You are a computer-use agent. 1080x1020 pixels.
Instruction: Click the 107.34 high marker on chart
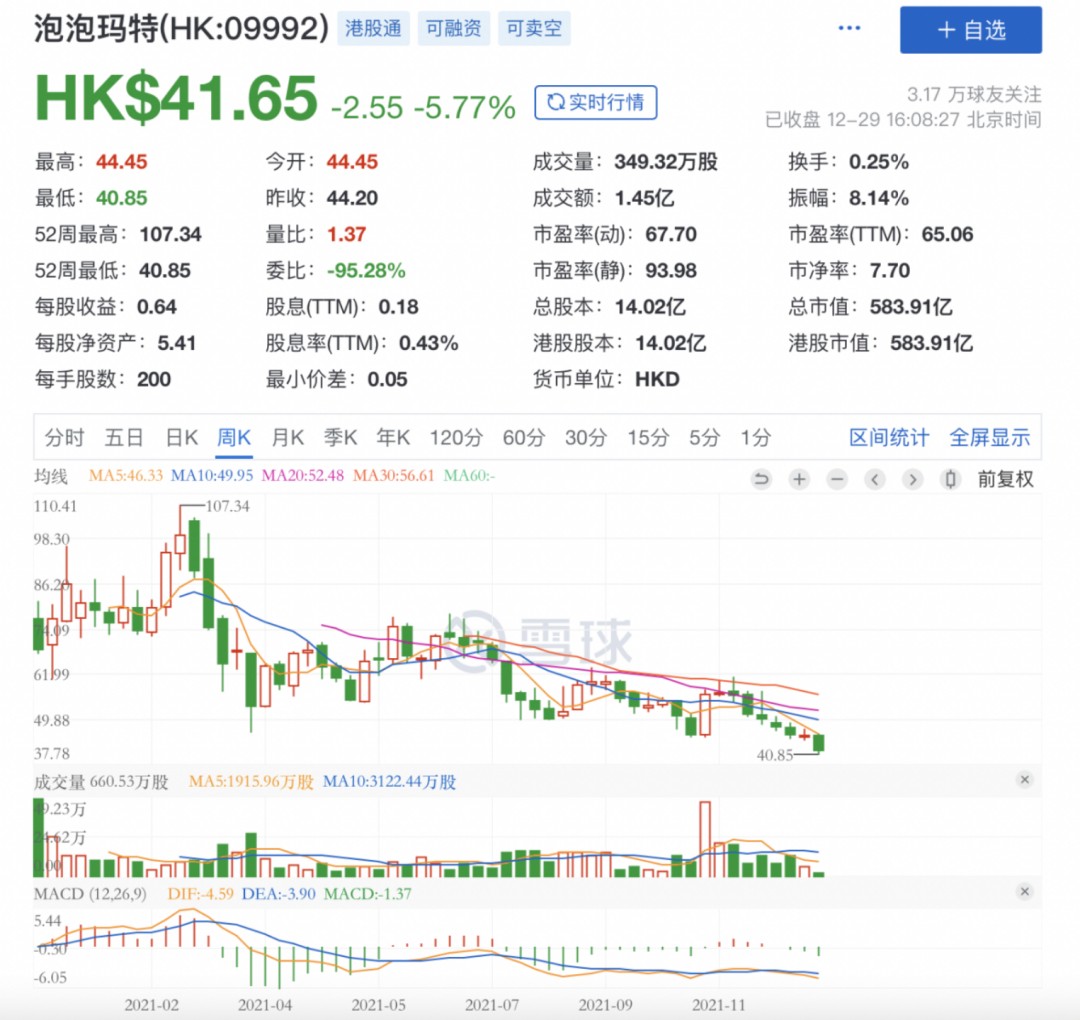(227, 506)
